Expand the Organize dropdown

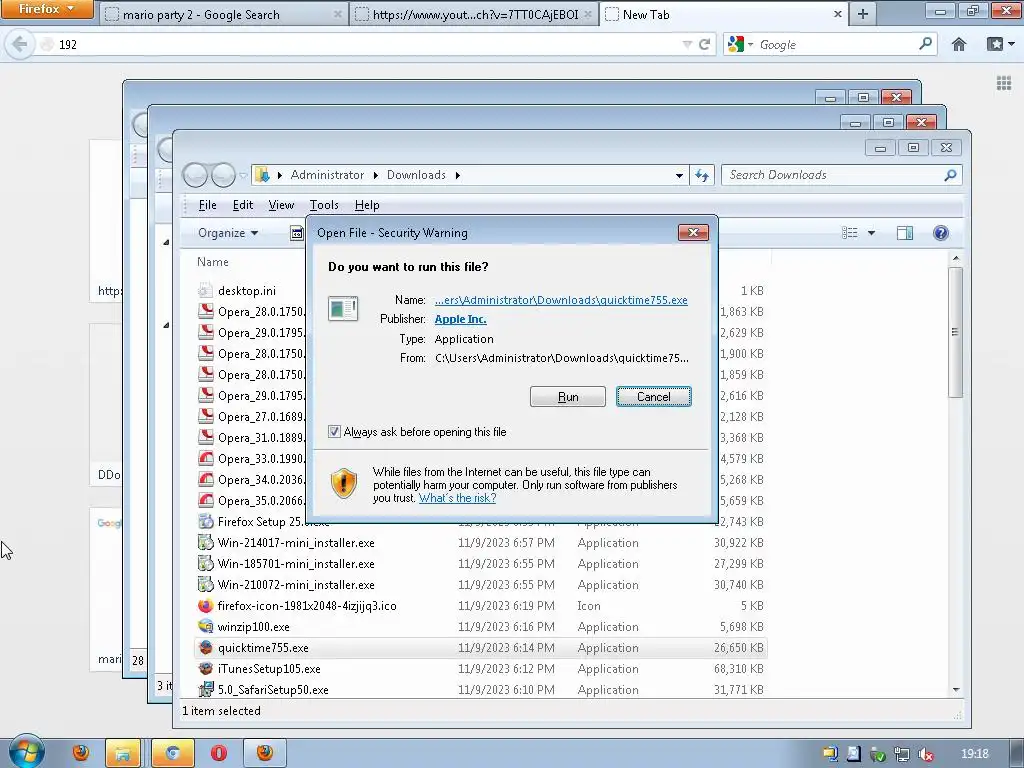(x=228, y=233)
